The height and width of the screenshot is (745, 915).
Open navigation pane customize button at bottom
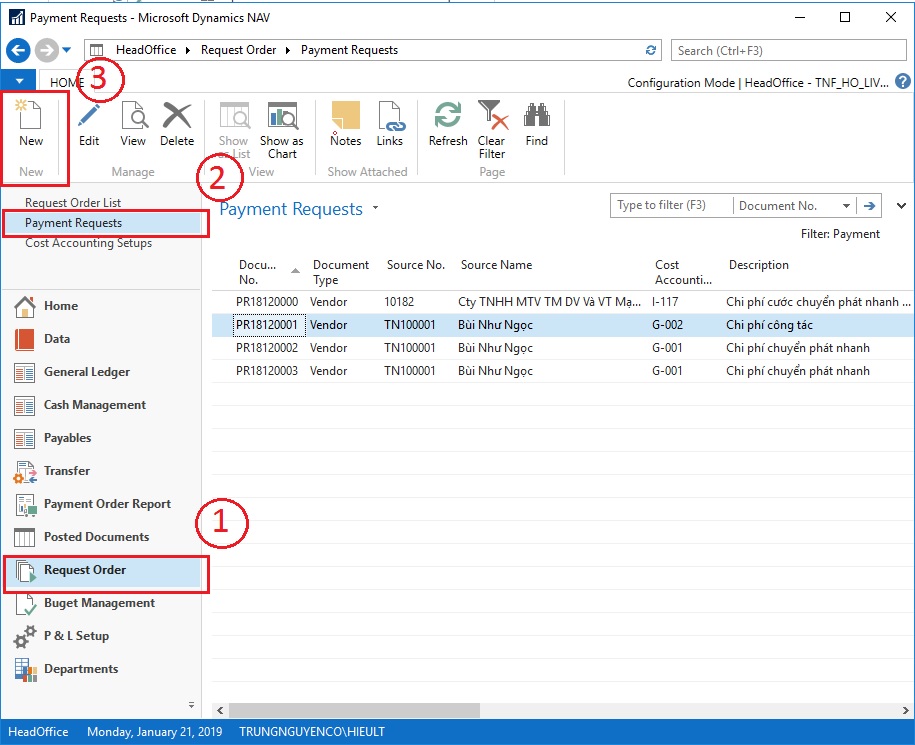click(x=191, y=705)
